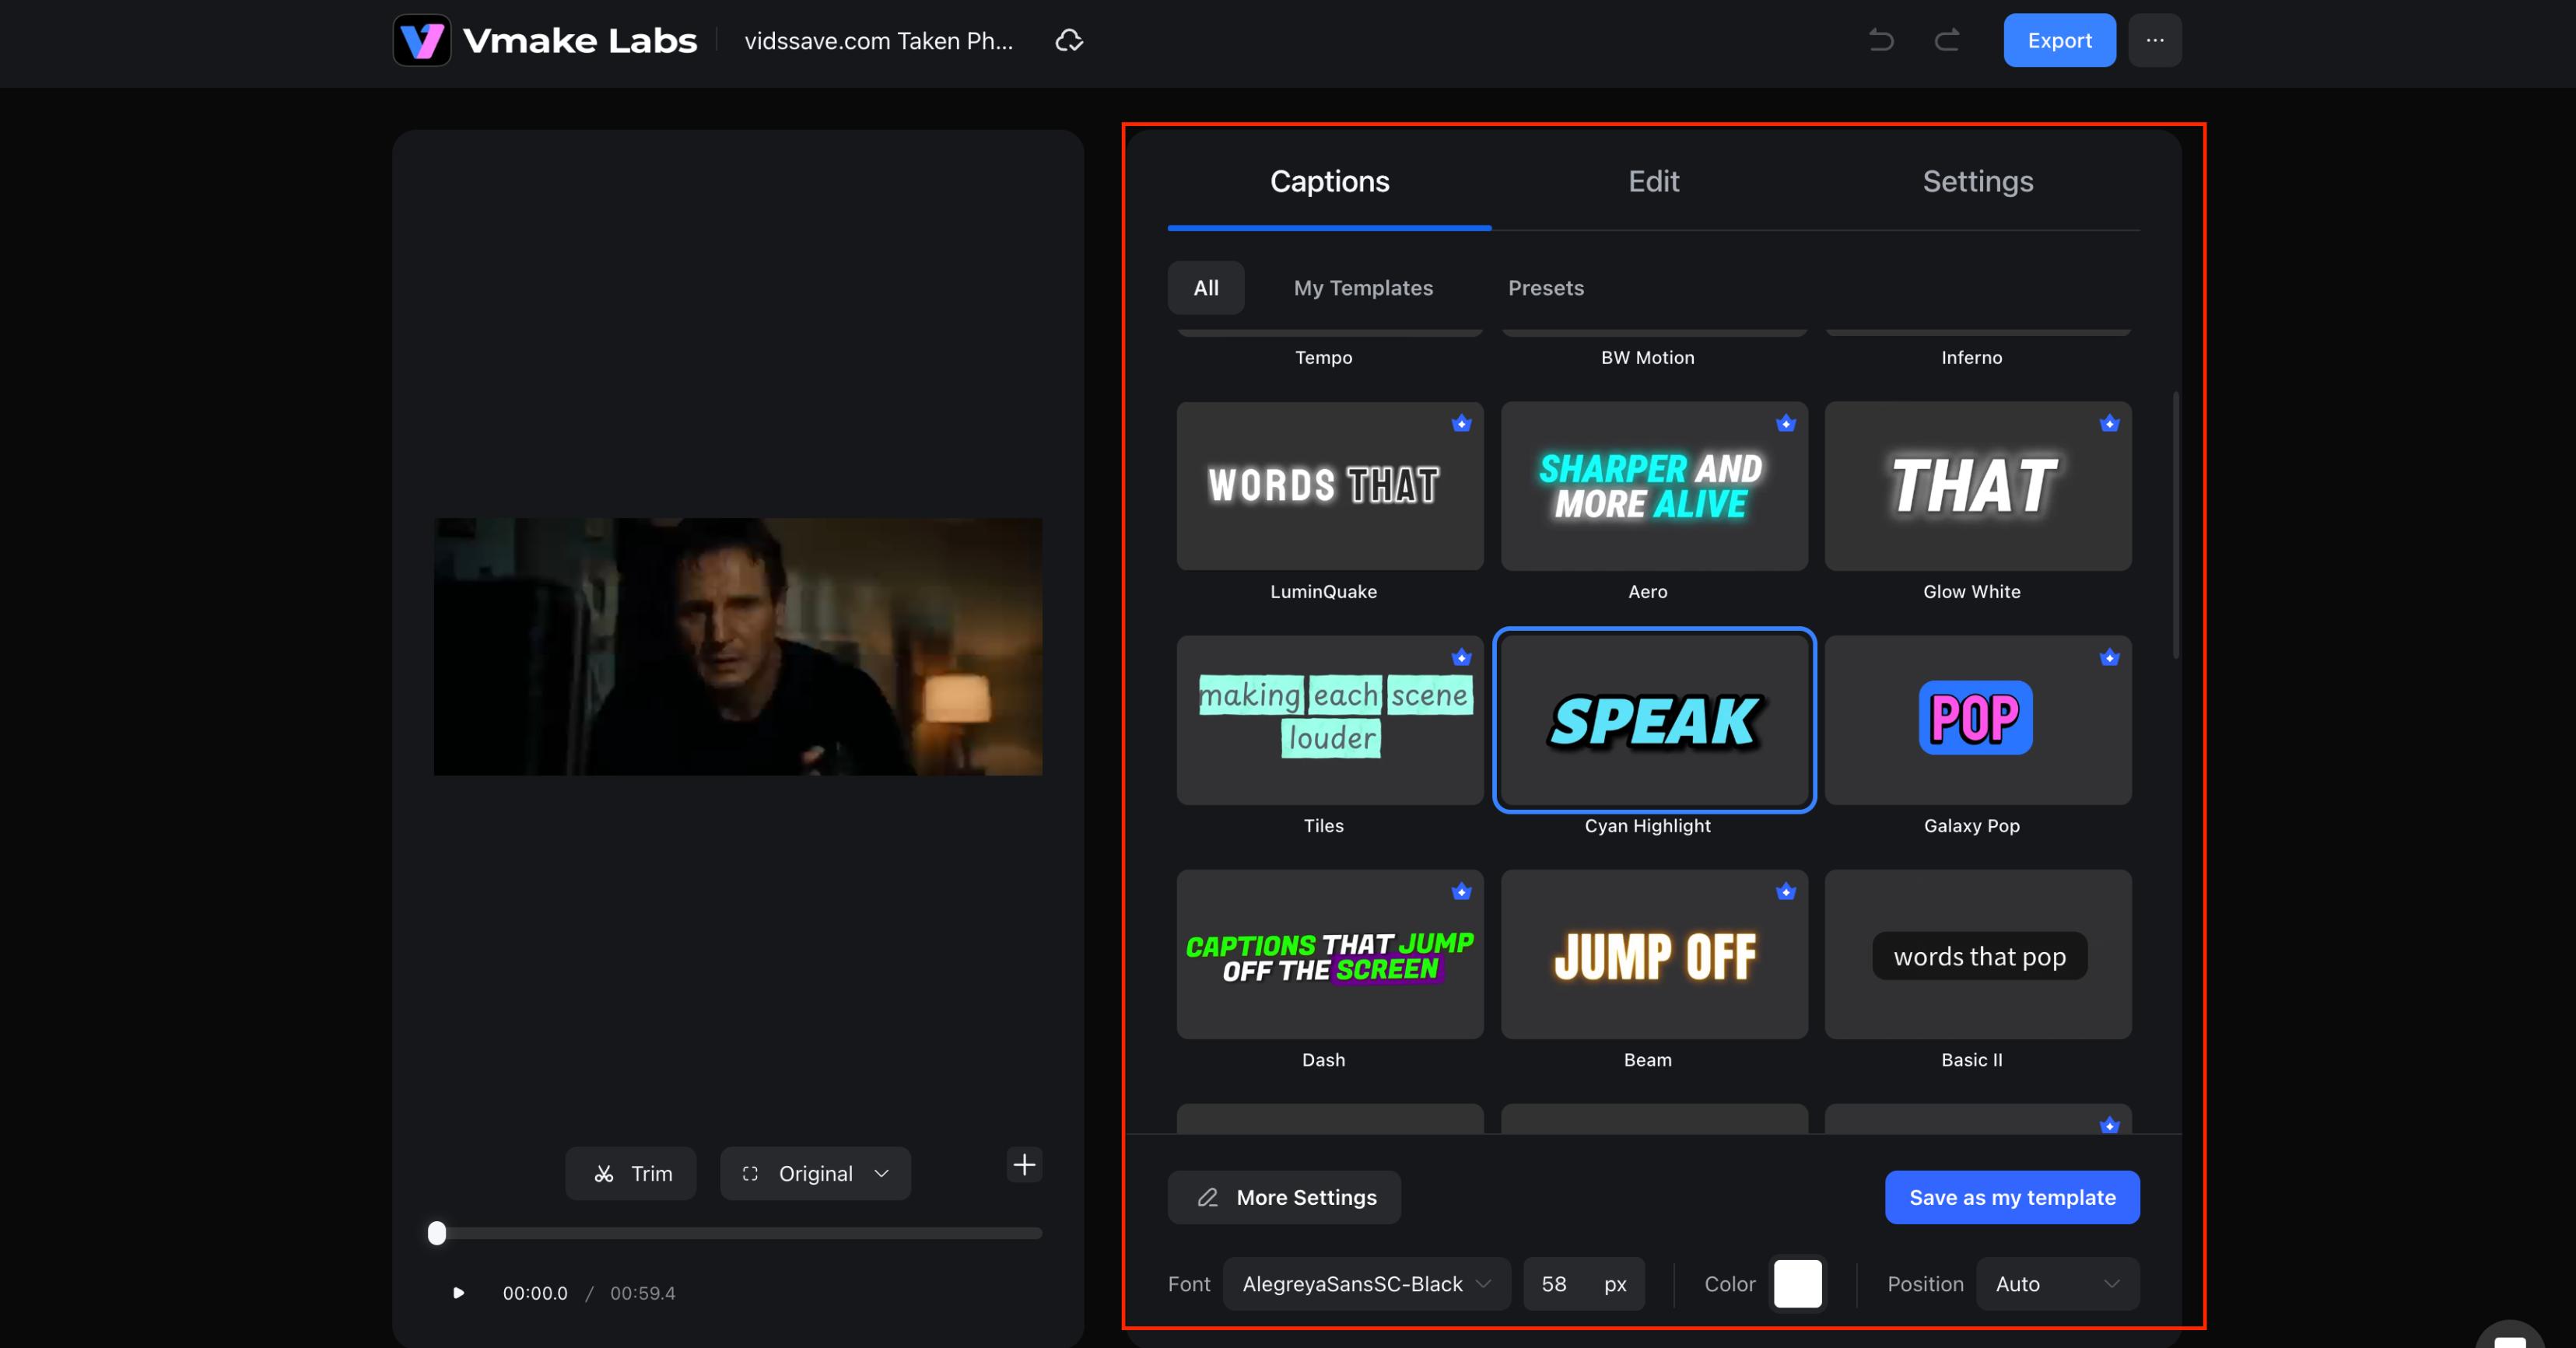Switch to the Edit tab
The width and height of the screenshot is (2576, 1348).
1654,181
